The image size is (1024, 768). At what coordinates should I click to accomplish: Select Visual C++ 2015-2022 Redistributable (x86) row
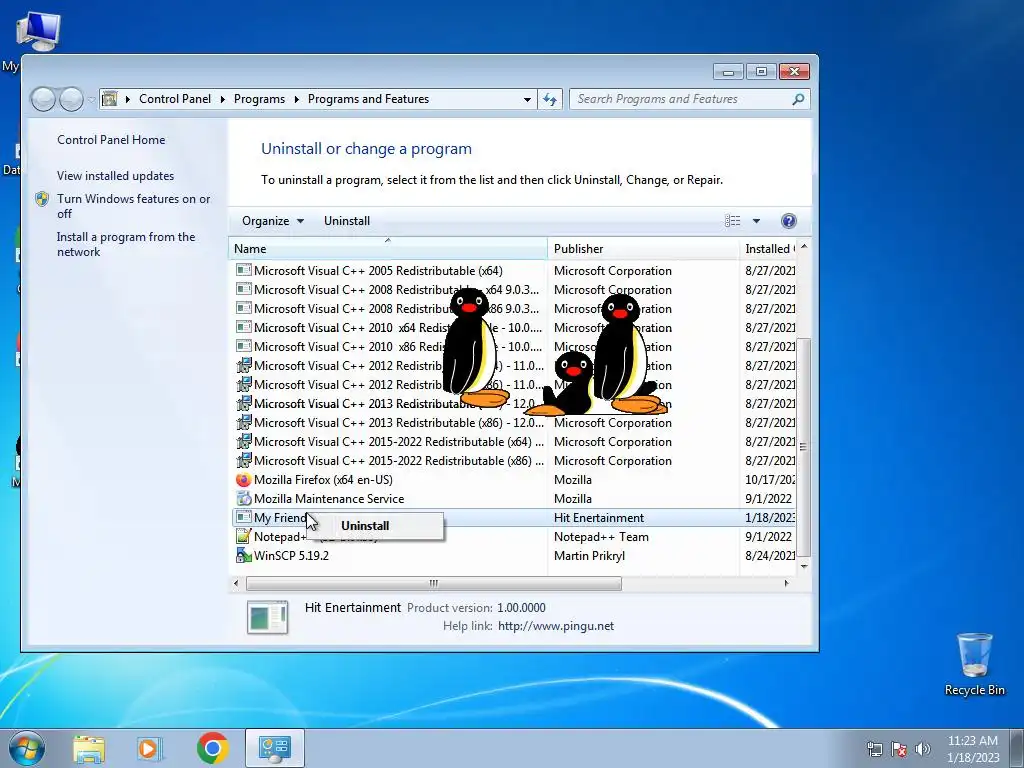[515, 461]
